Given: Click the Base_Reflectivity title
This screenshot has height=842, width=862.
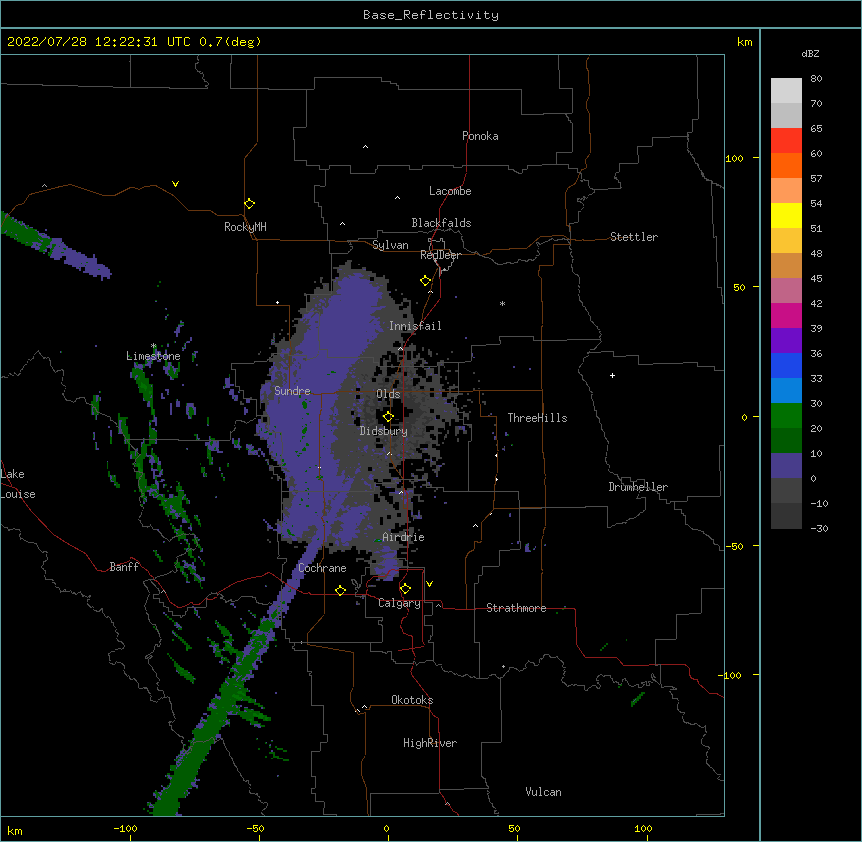Looking at the screenshot, I should tap(431, 15).
